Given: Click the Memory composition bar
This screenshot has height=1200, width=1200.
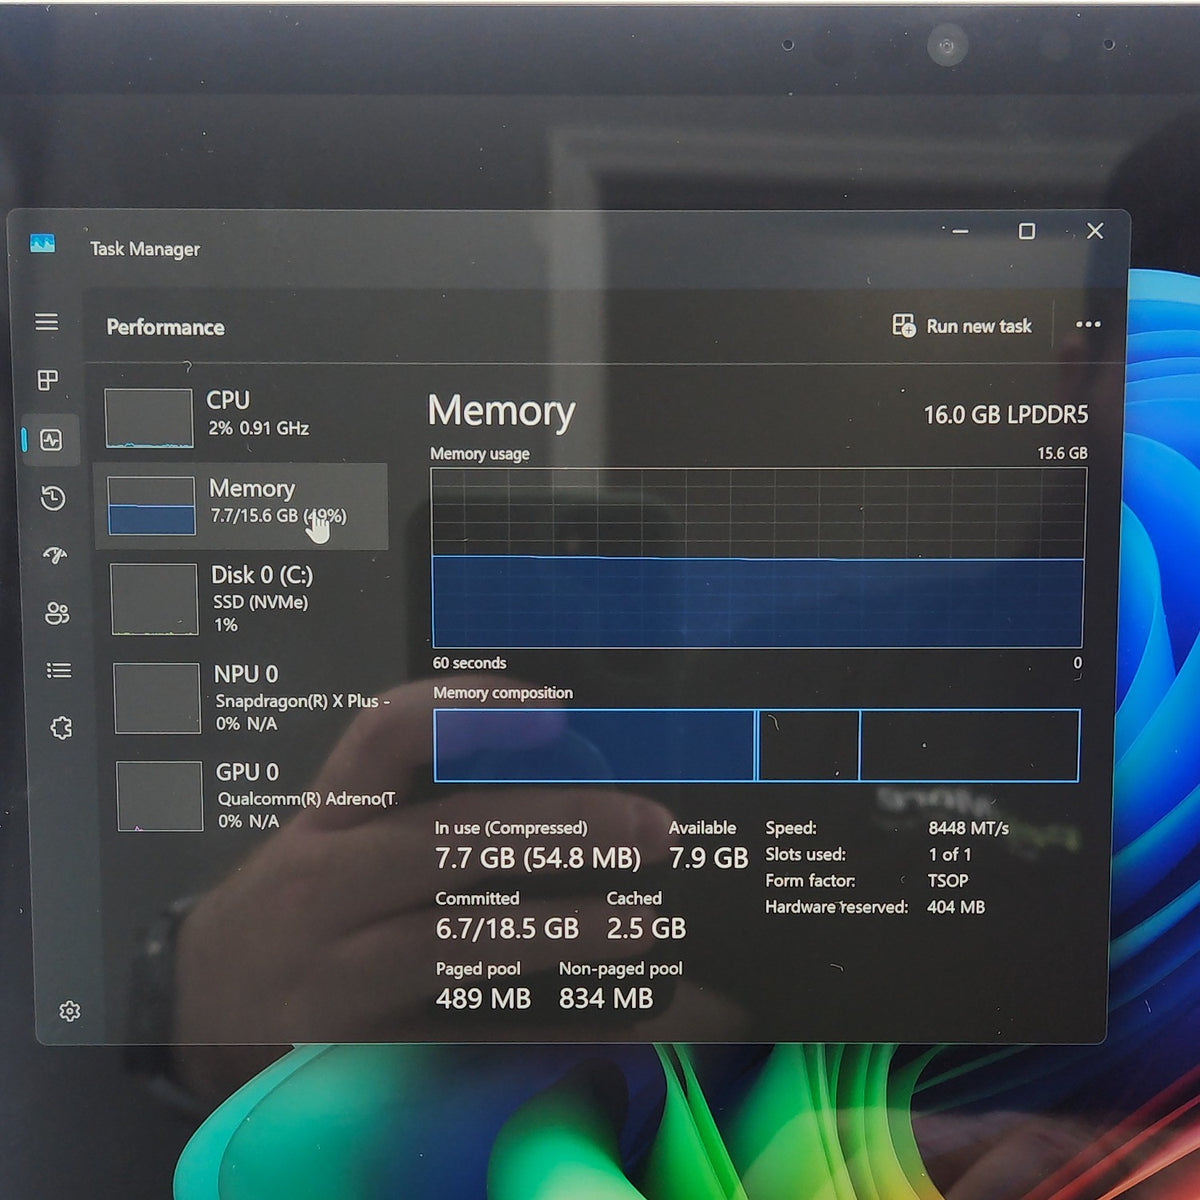Looking at the screenshot, I should (x=757, y=745).
